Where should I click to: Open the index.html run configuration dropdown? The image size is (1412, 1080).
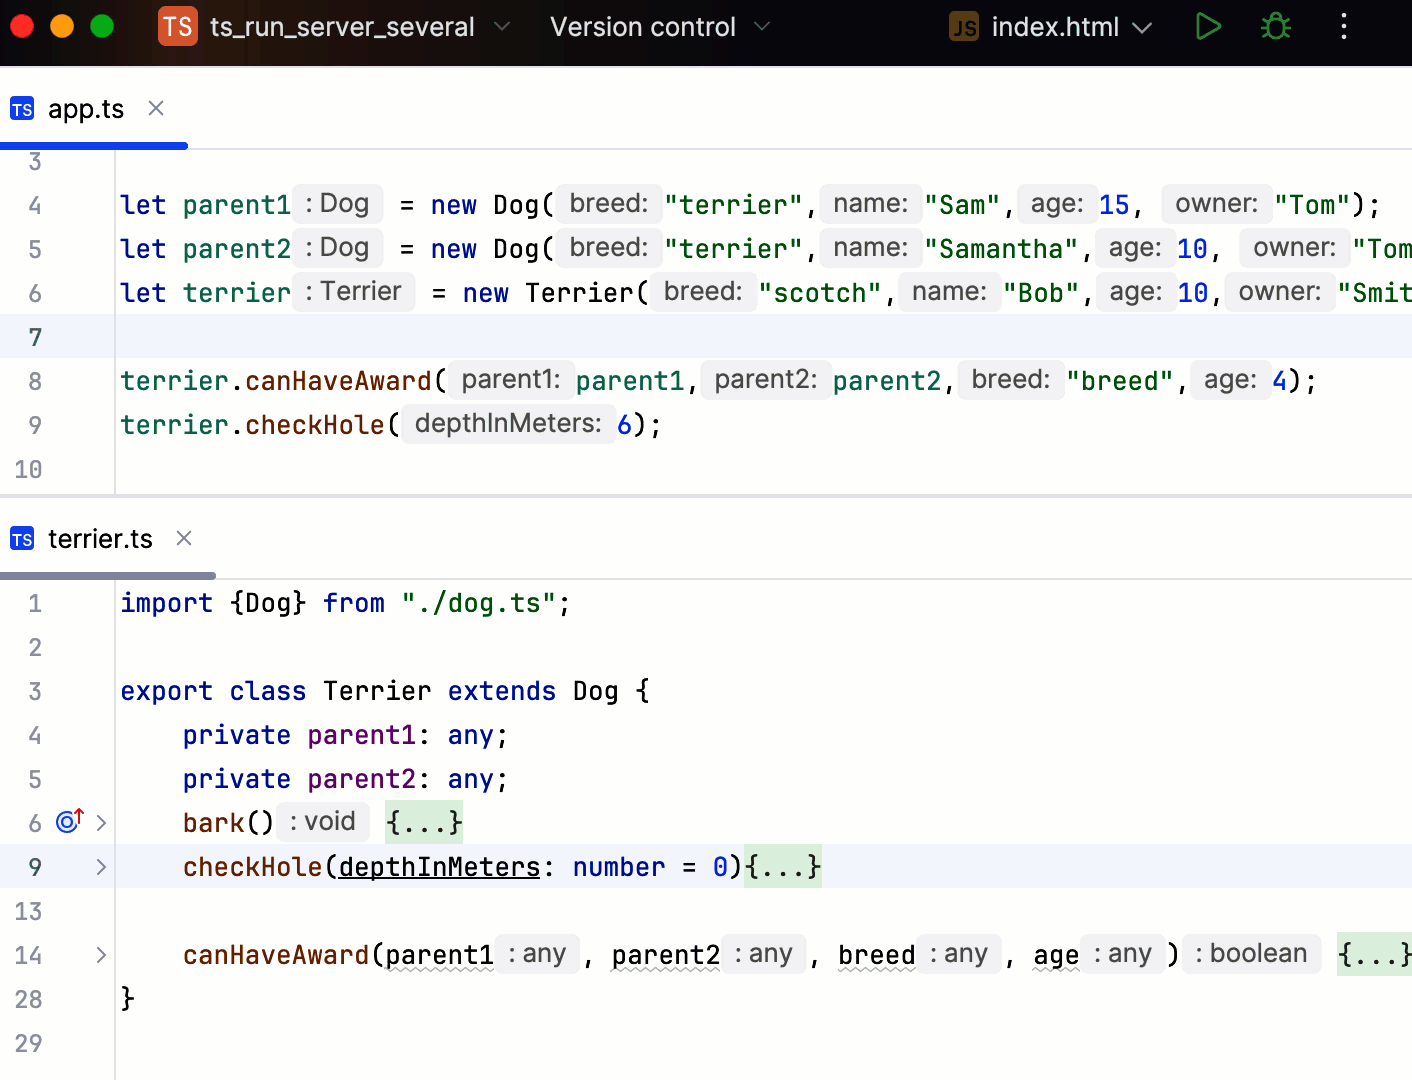1142,27
